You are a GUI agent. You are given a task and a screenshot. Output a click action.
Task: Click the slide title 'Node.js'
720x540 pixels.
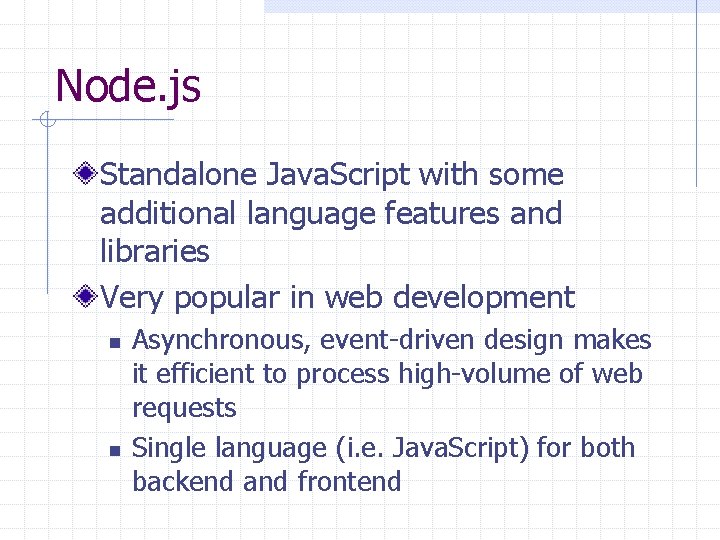click(x=128, y=88)
